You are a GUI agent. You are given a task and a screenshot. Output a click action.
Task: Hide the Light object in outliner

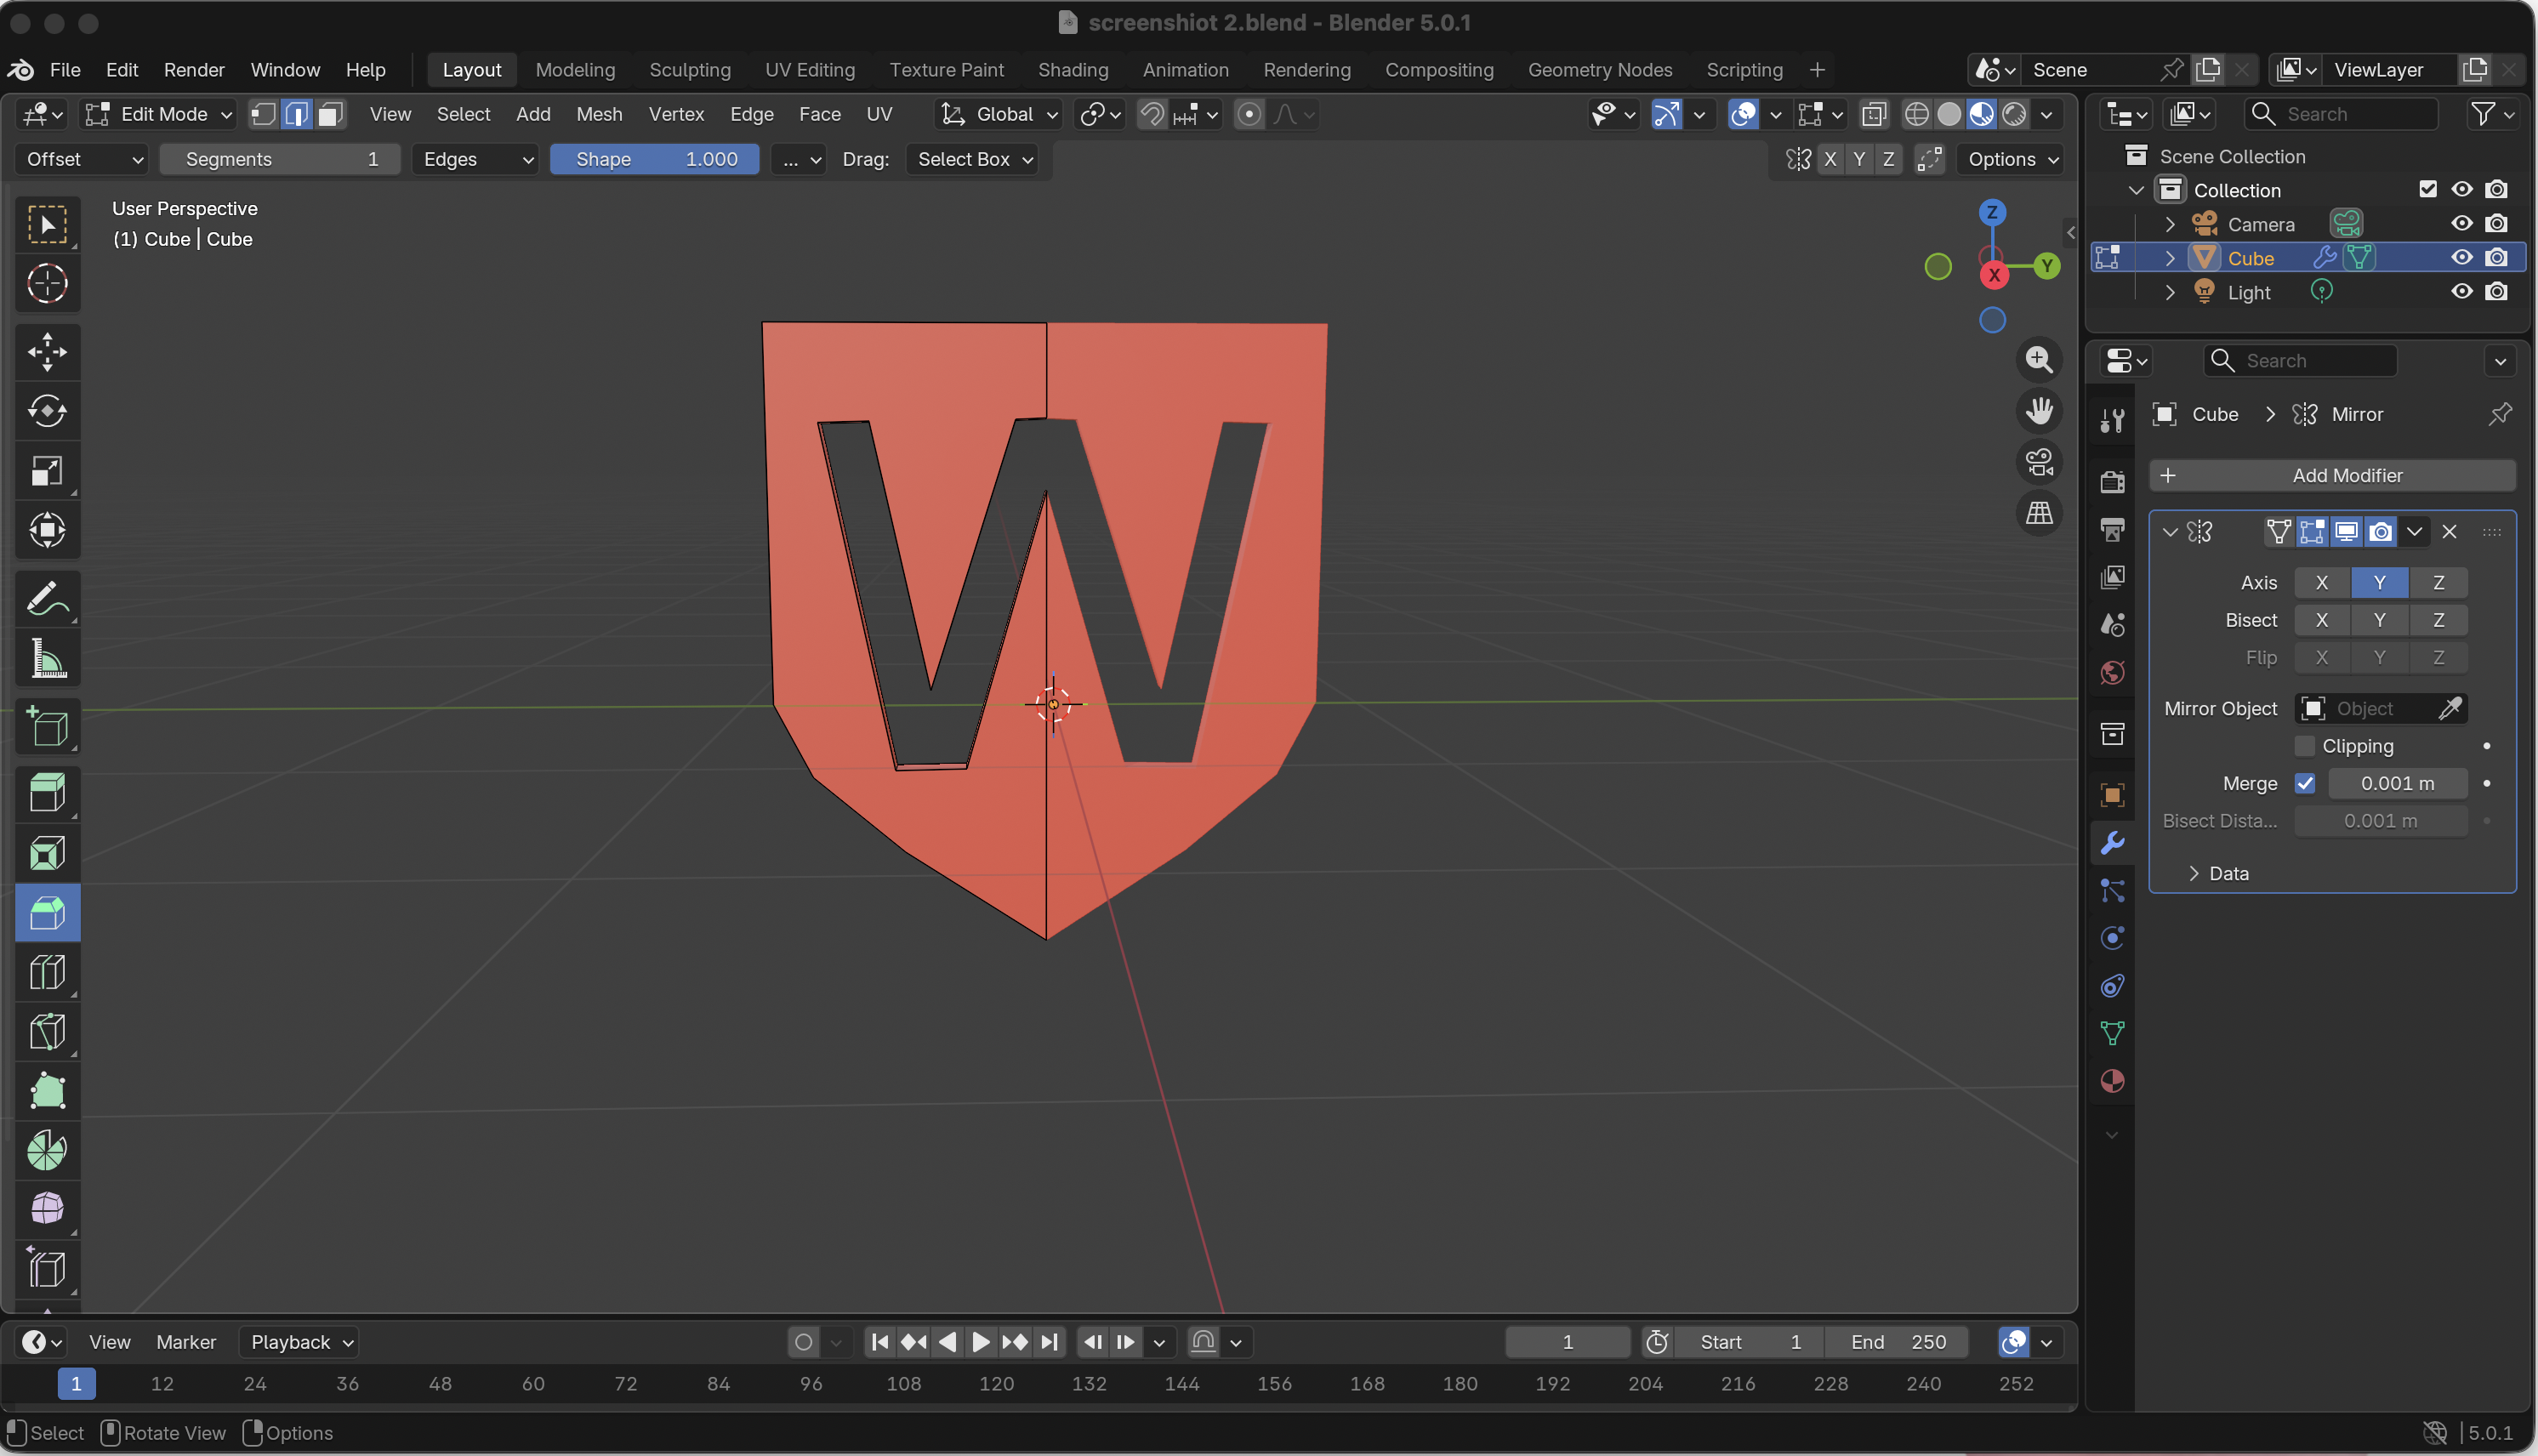(x=2461, y=292)
